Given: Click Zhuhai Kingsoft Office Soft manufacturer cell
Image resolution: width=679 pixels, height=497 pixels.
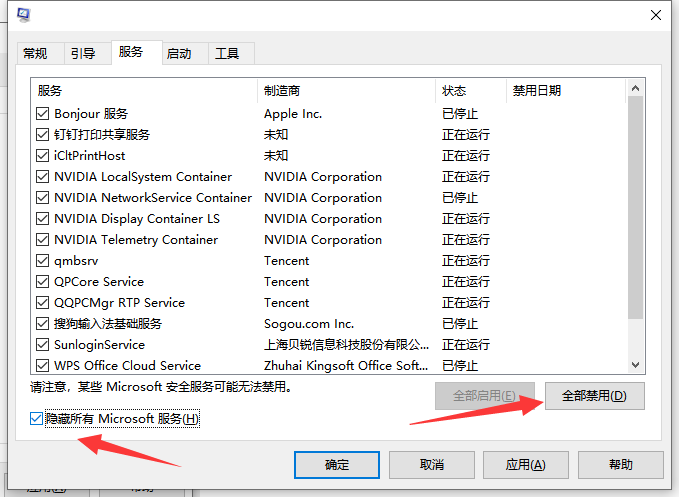Looking at the screenshot, I should point(346,365).
